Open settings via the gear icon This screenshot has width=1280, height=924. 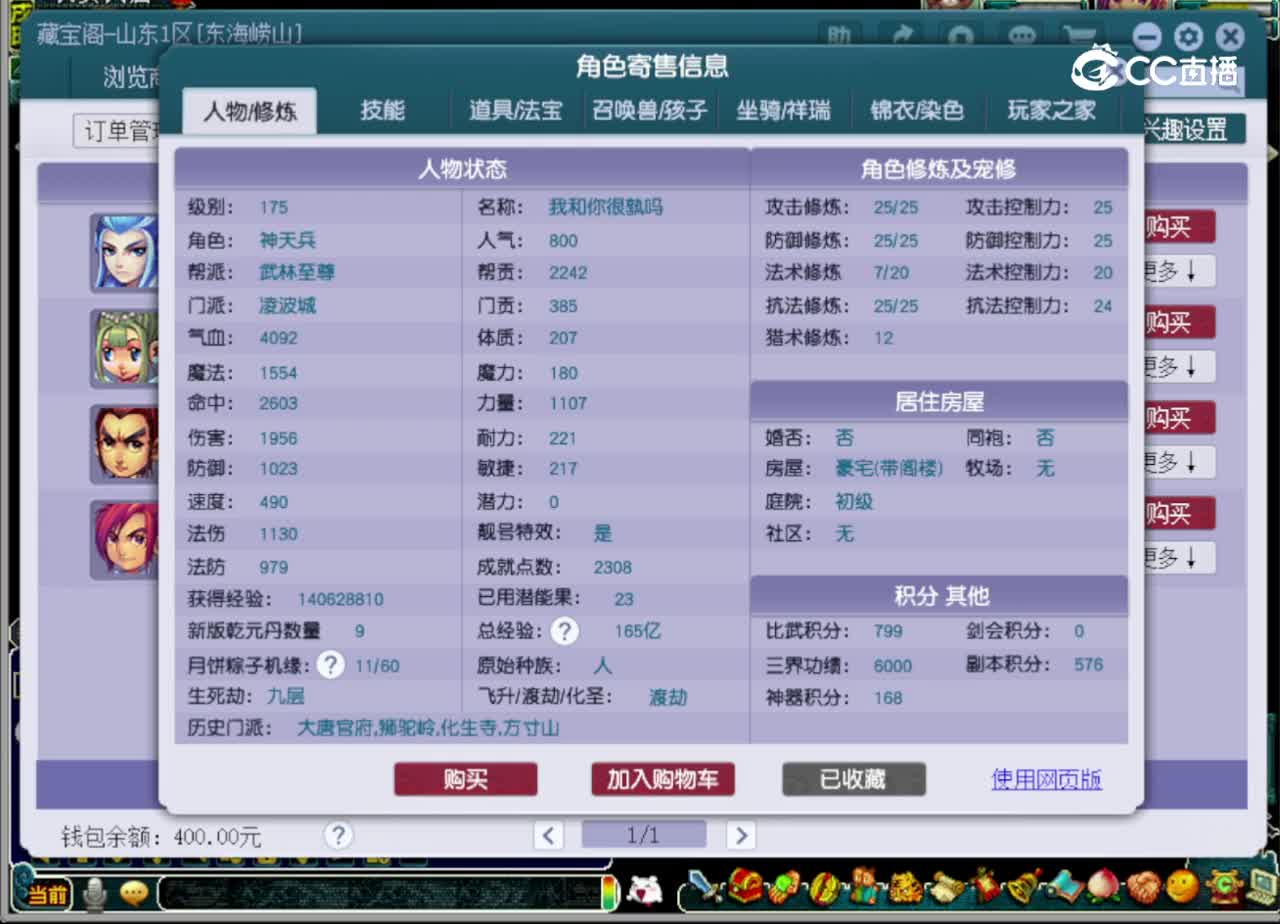[1187, 36]
